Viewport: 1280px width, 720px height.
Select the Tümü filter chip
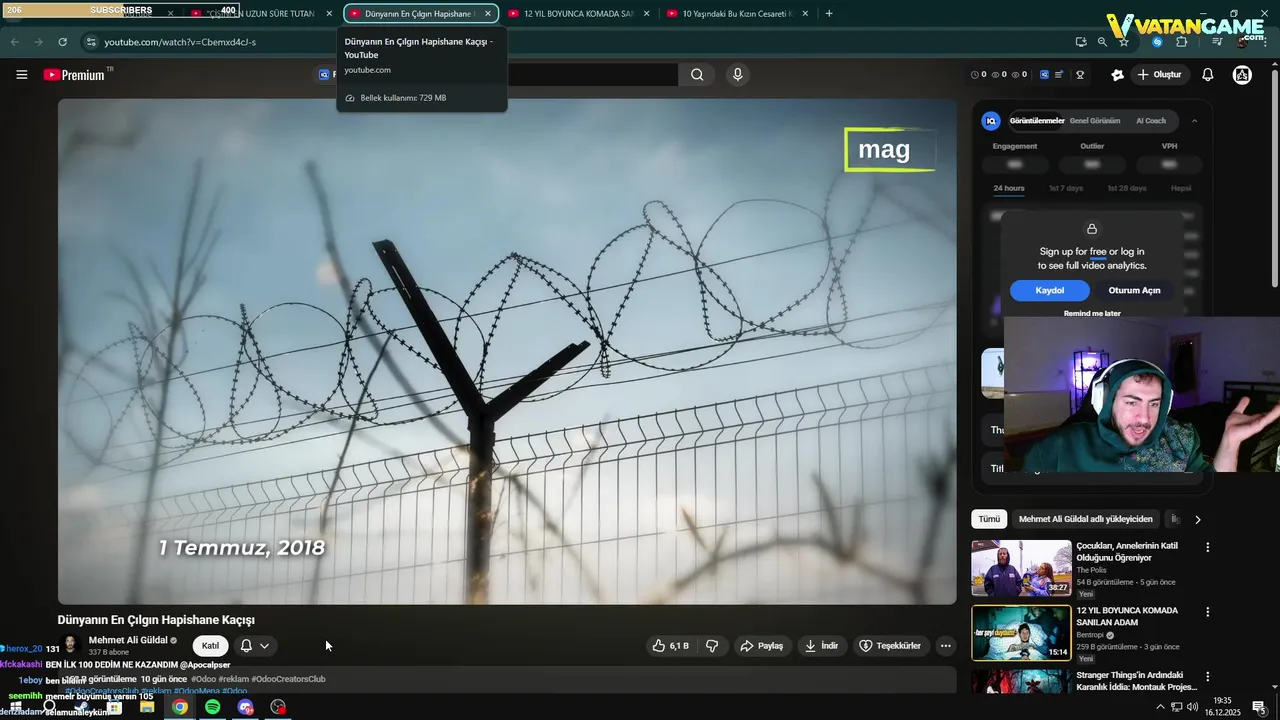989,519
